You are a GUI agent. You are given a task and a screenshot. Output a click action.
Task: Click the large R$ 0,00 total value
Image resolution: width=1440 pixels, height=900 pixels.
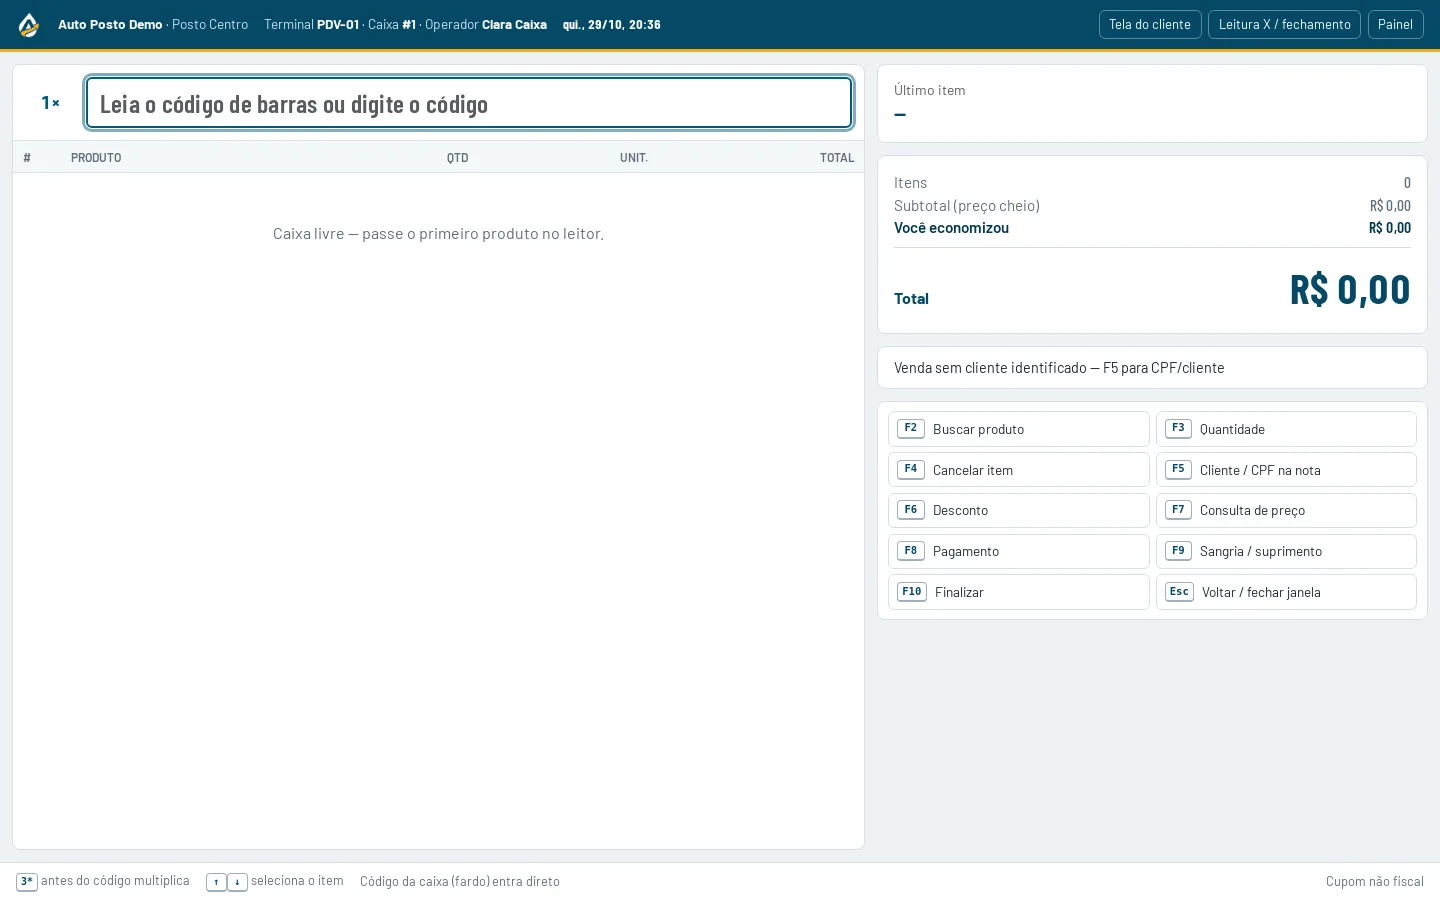pos(1350,290)
